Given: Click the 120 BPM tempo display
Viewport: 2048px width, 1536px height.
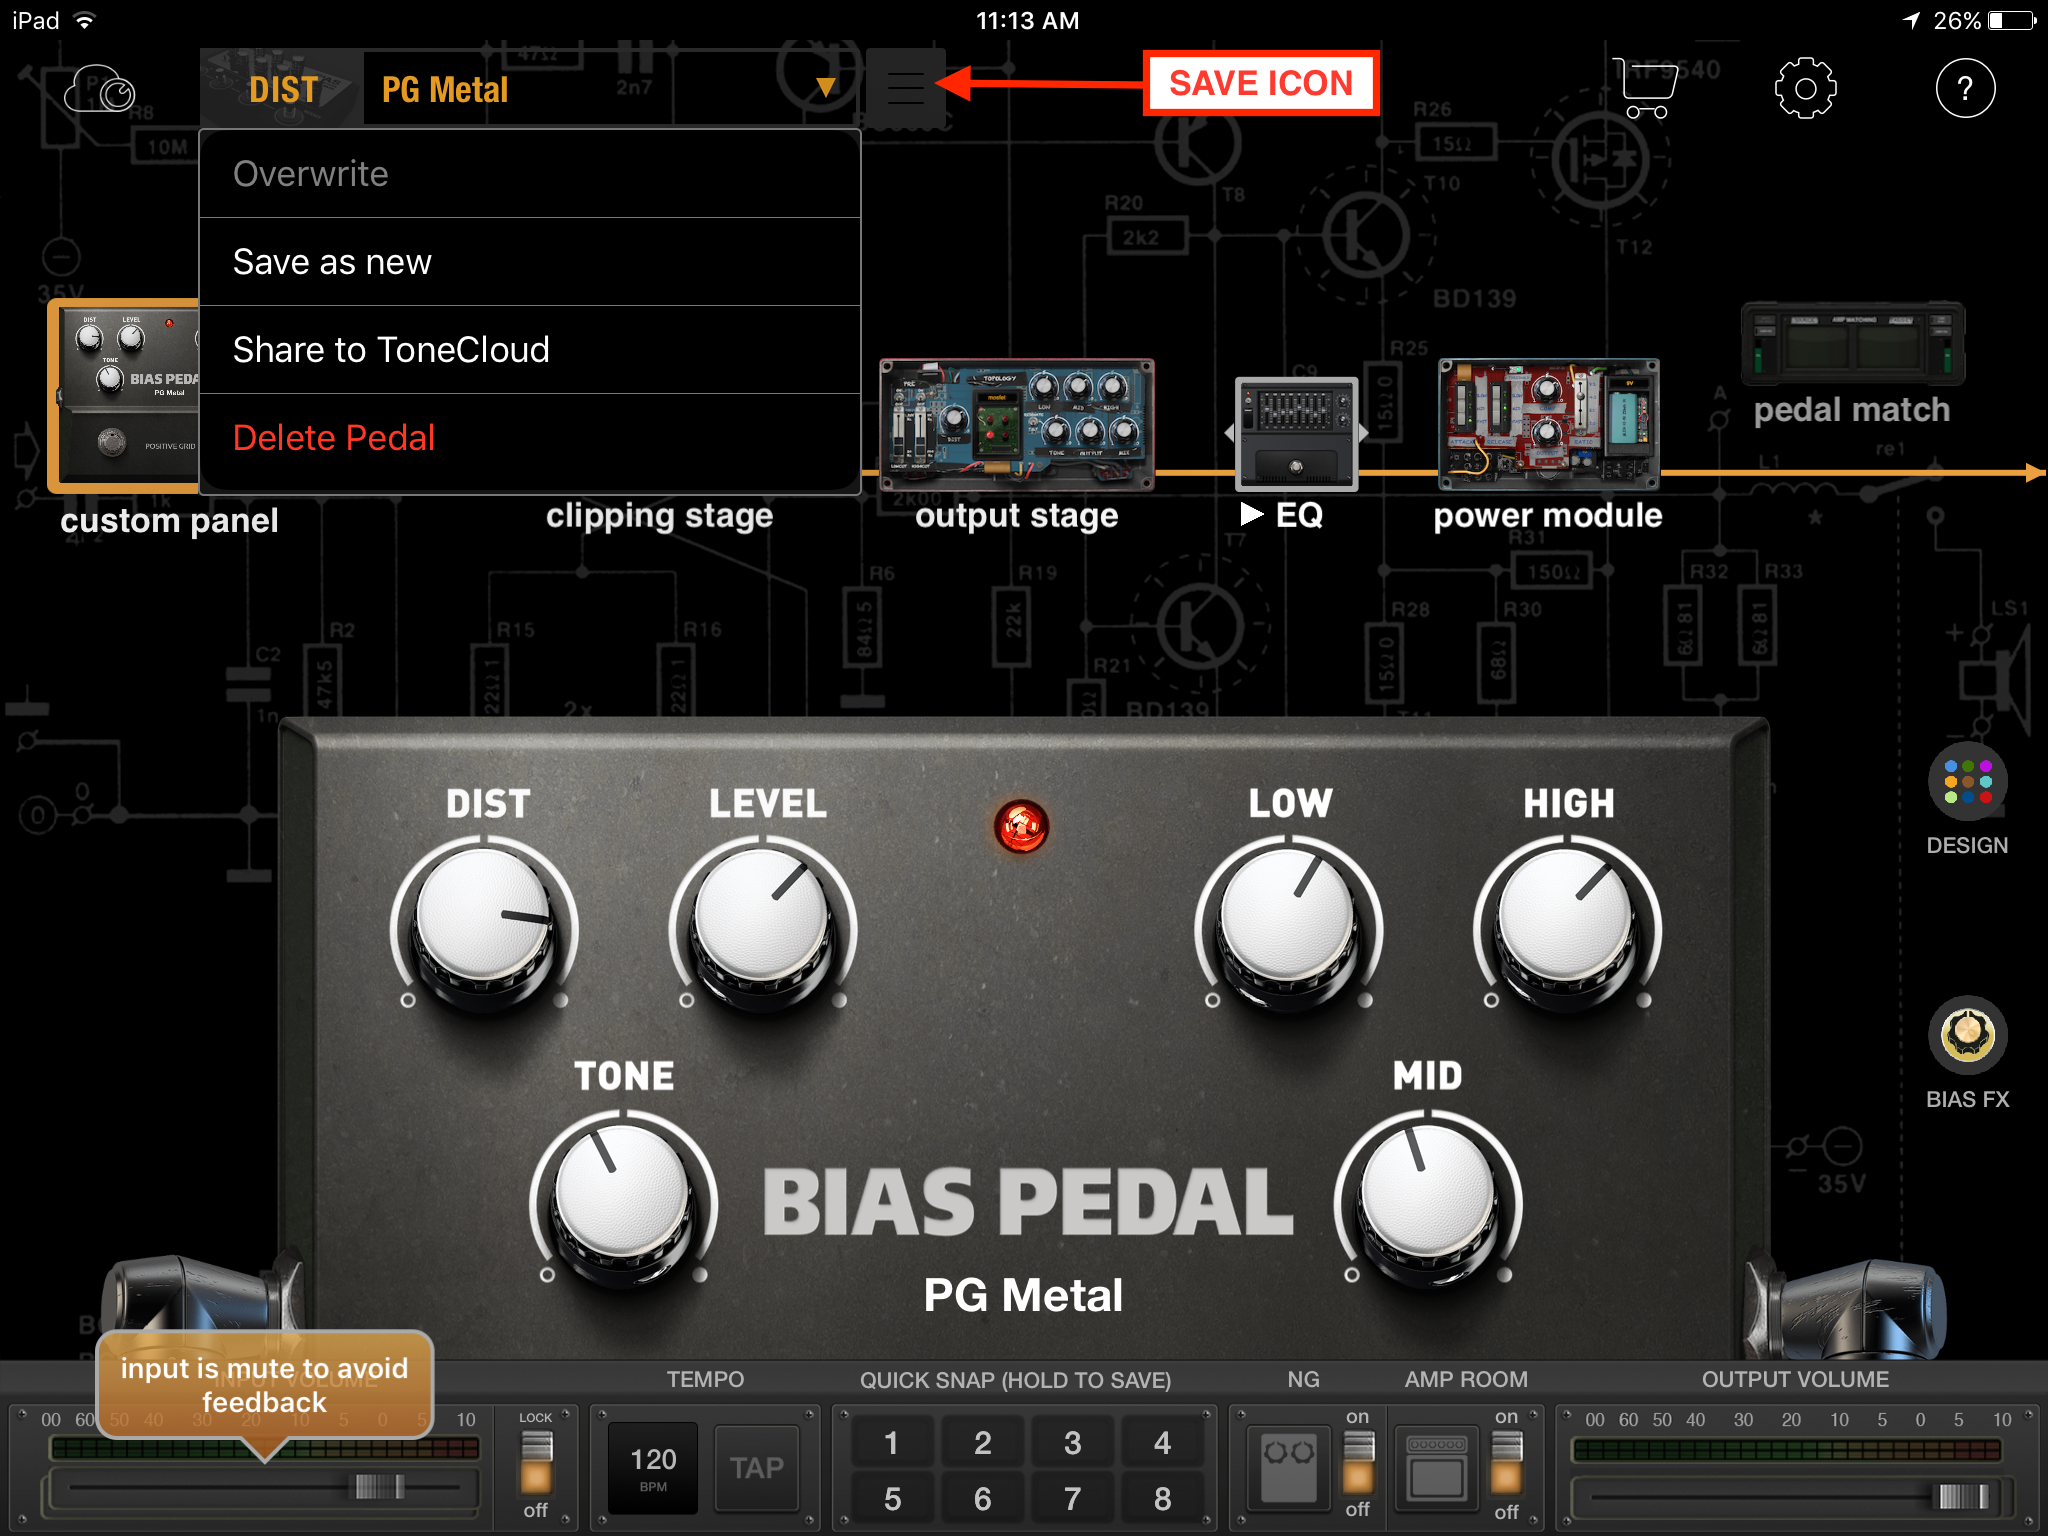Looking at the screenshot, I should (x=653, y=1467).
